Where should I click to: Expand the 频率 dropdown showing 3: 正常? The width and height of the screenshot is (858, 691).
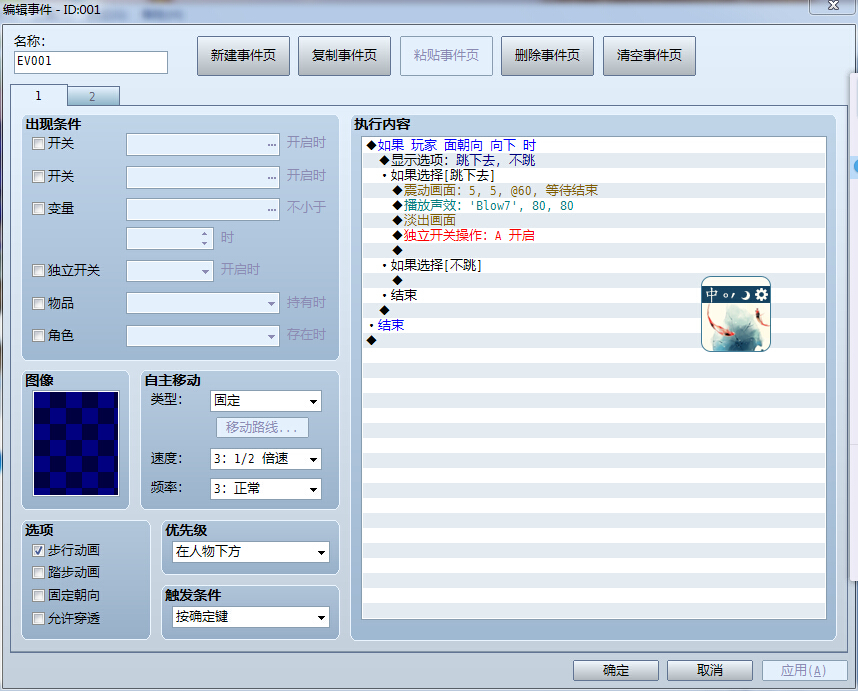(266, 489)
